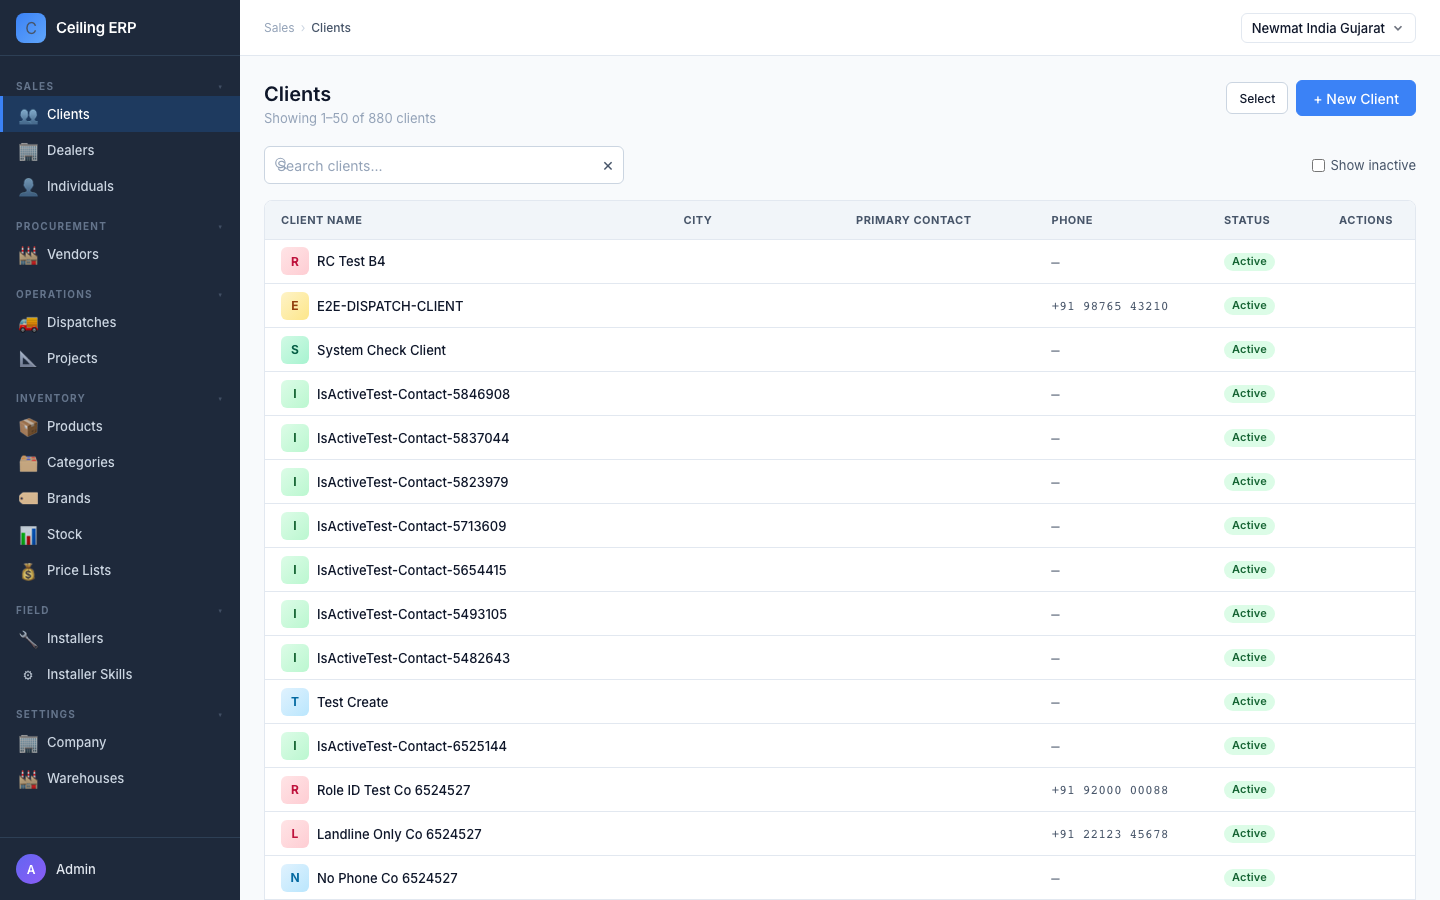Screen dimensions: 1440x900
Task: Sort by CITY column header
Action: pos(698,220)
